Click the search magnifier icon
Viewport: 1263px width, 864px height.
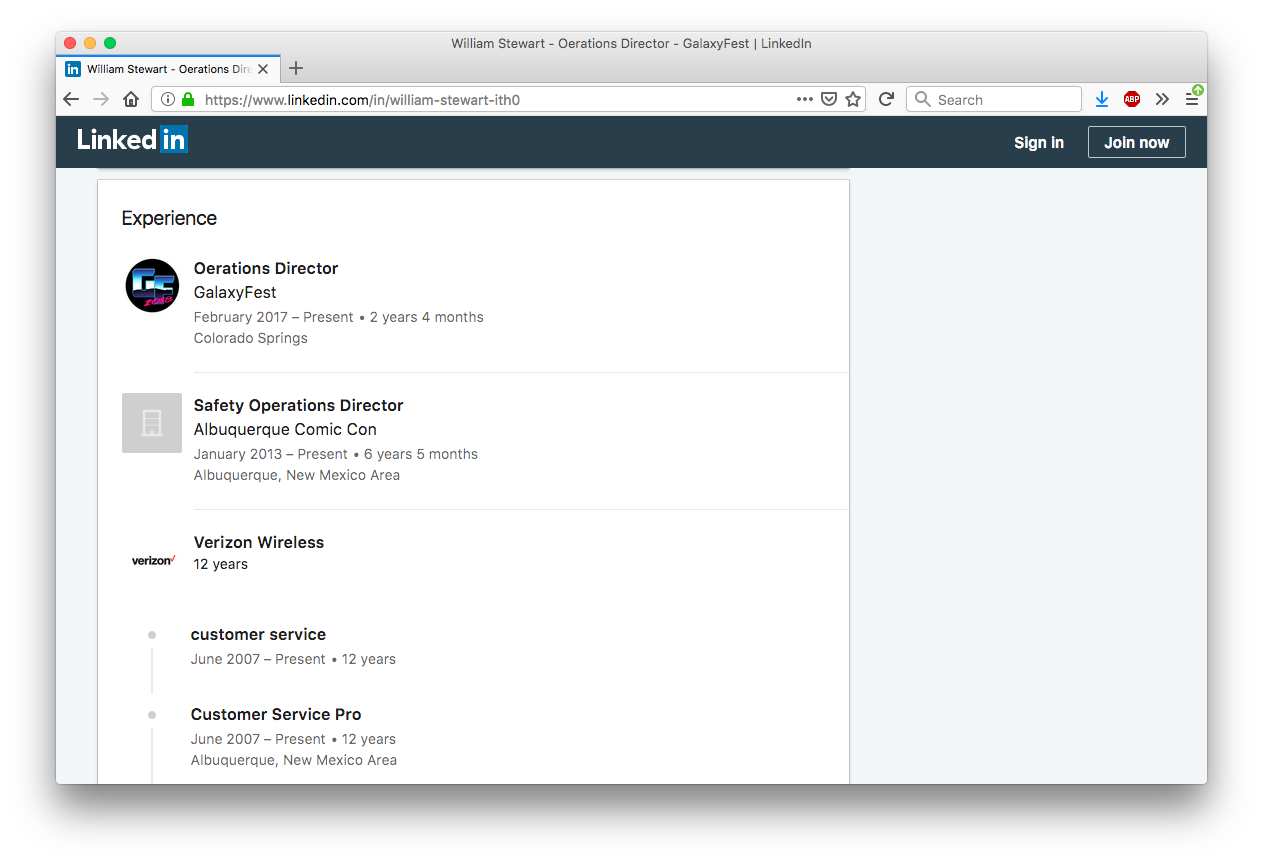point(922,99)
